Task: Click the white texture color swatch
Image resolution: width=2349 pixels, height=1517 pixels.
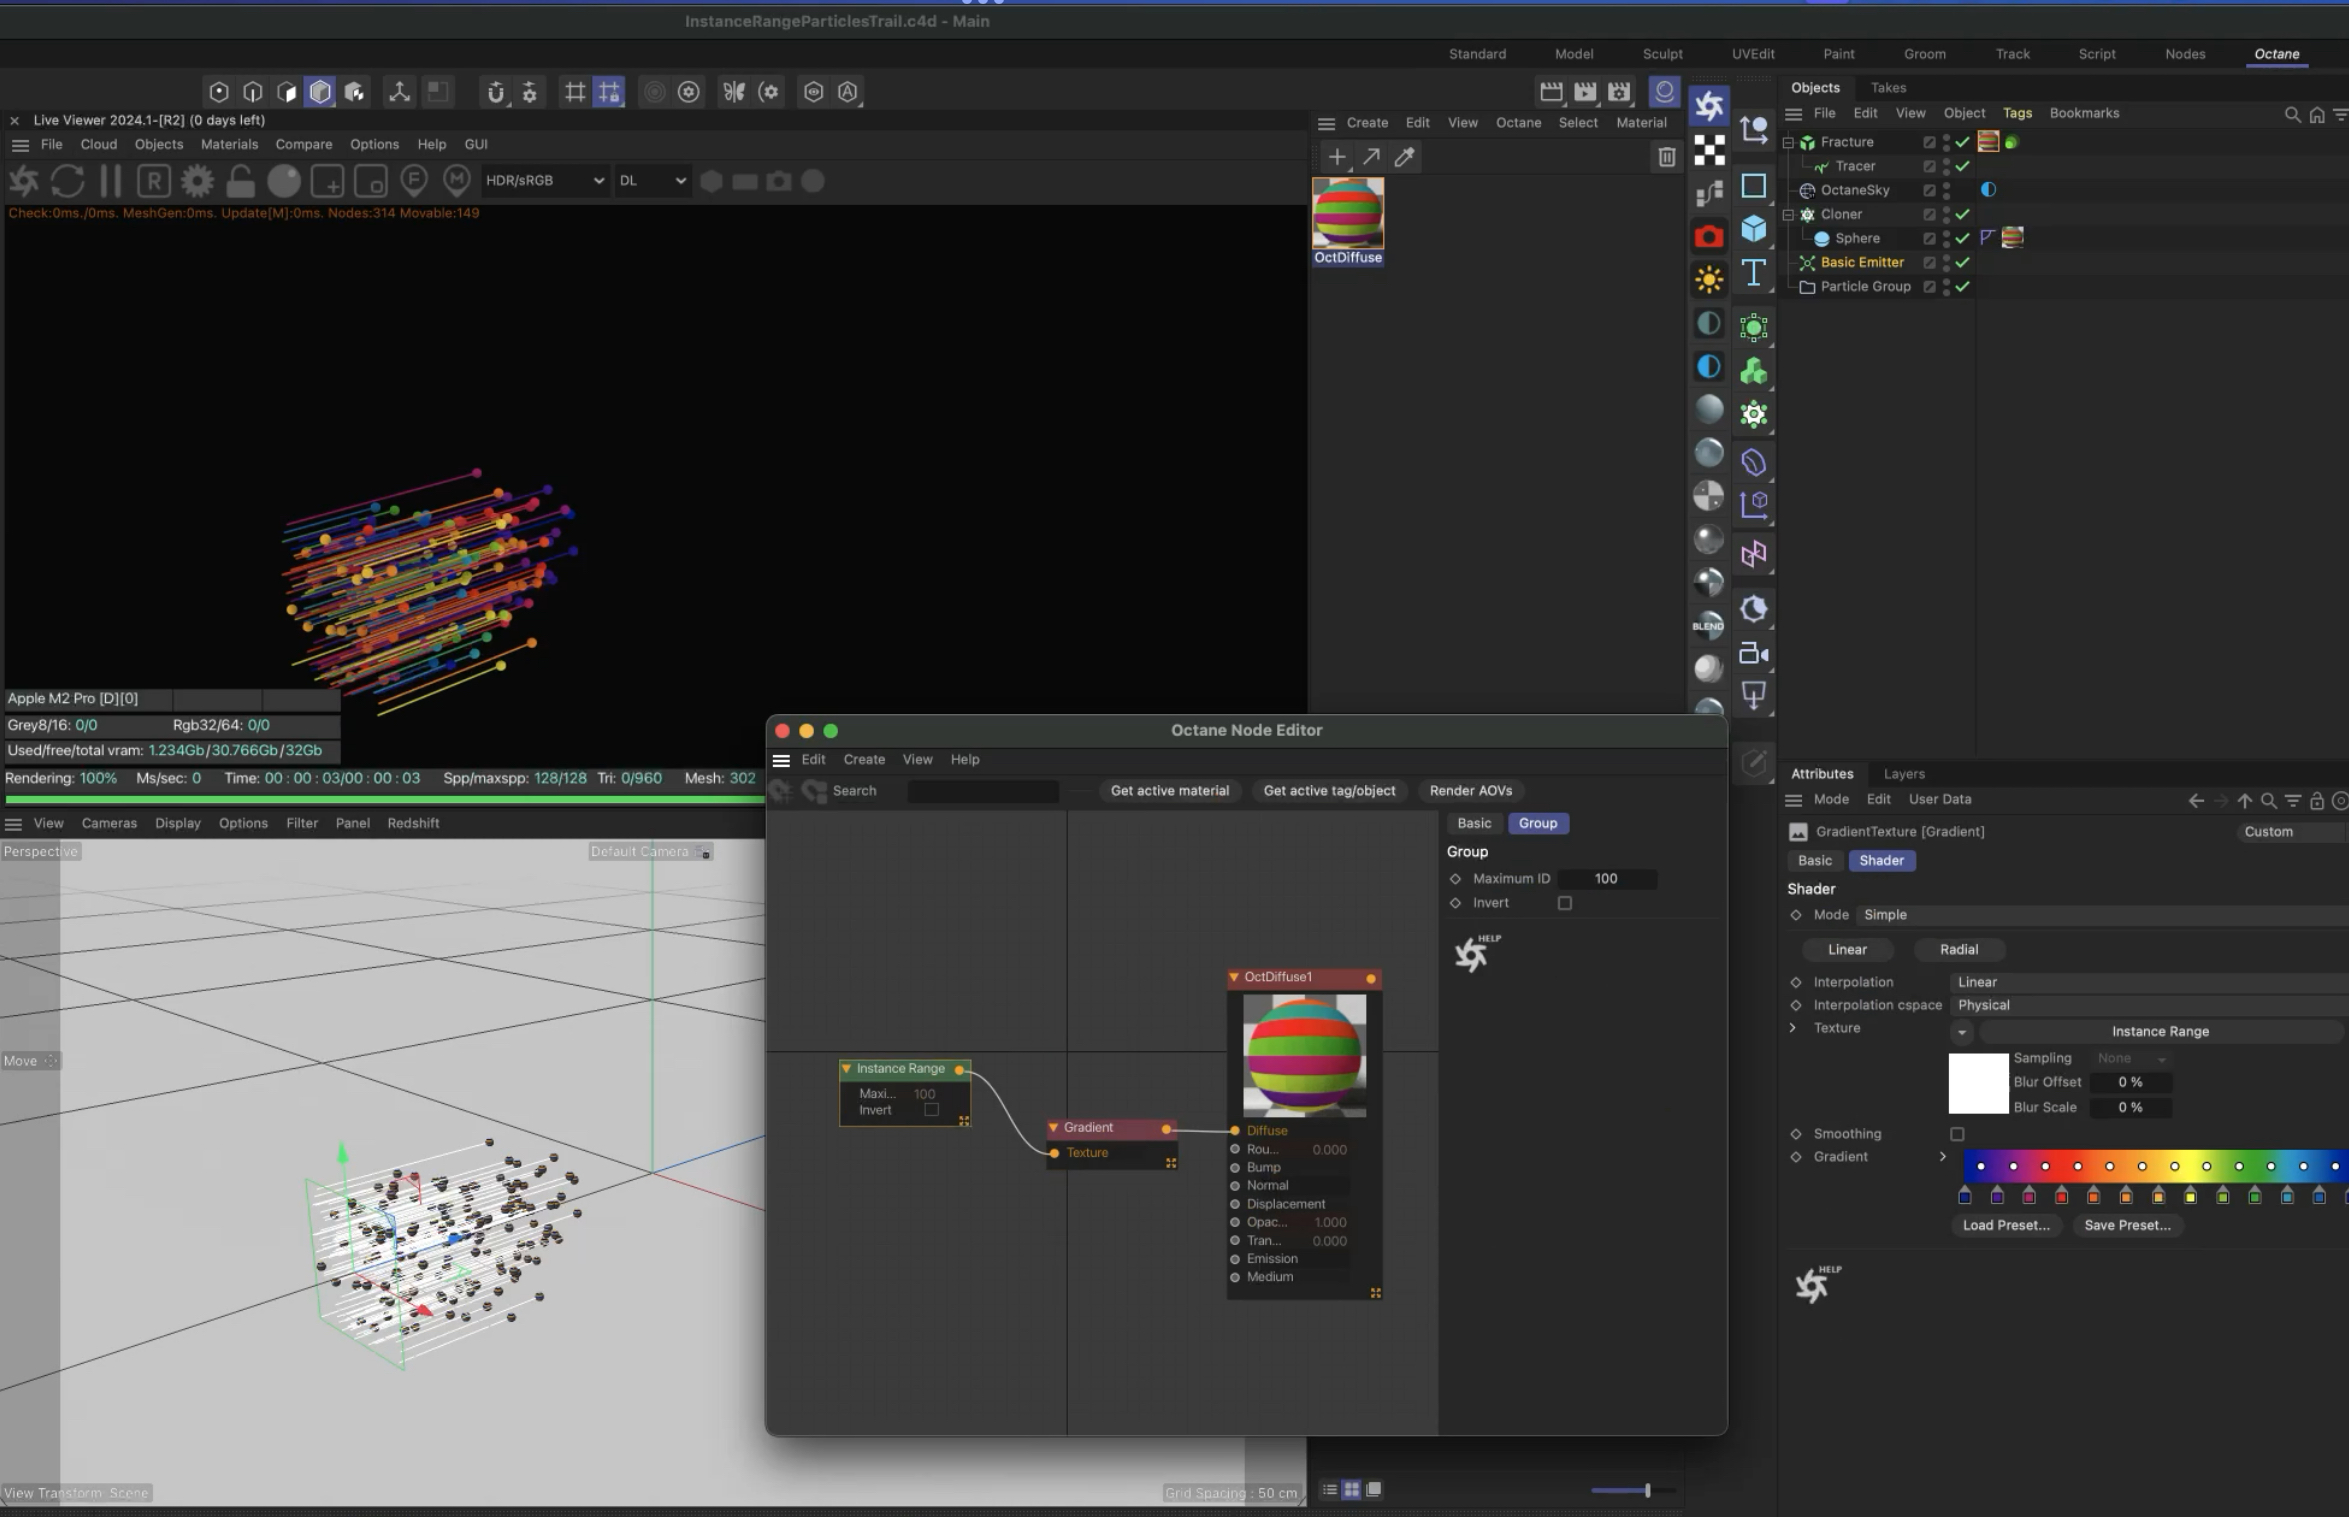Action: (1978, 1083)
